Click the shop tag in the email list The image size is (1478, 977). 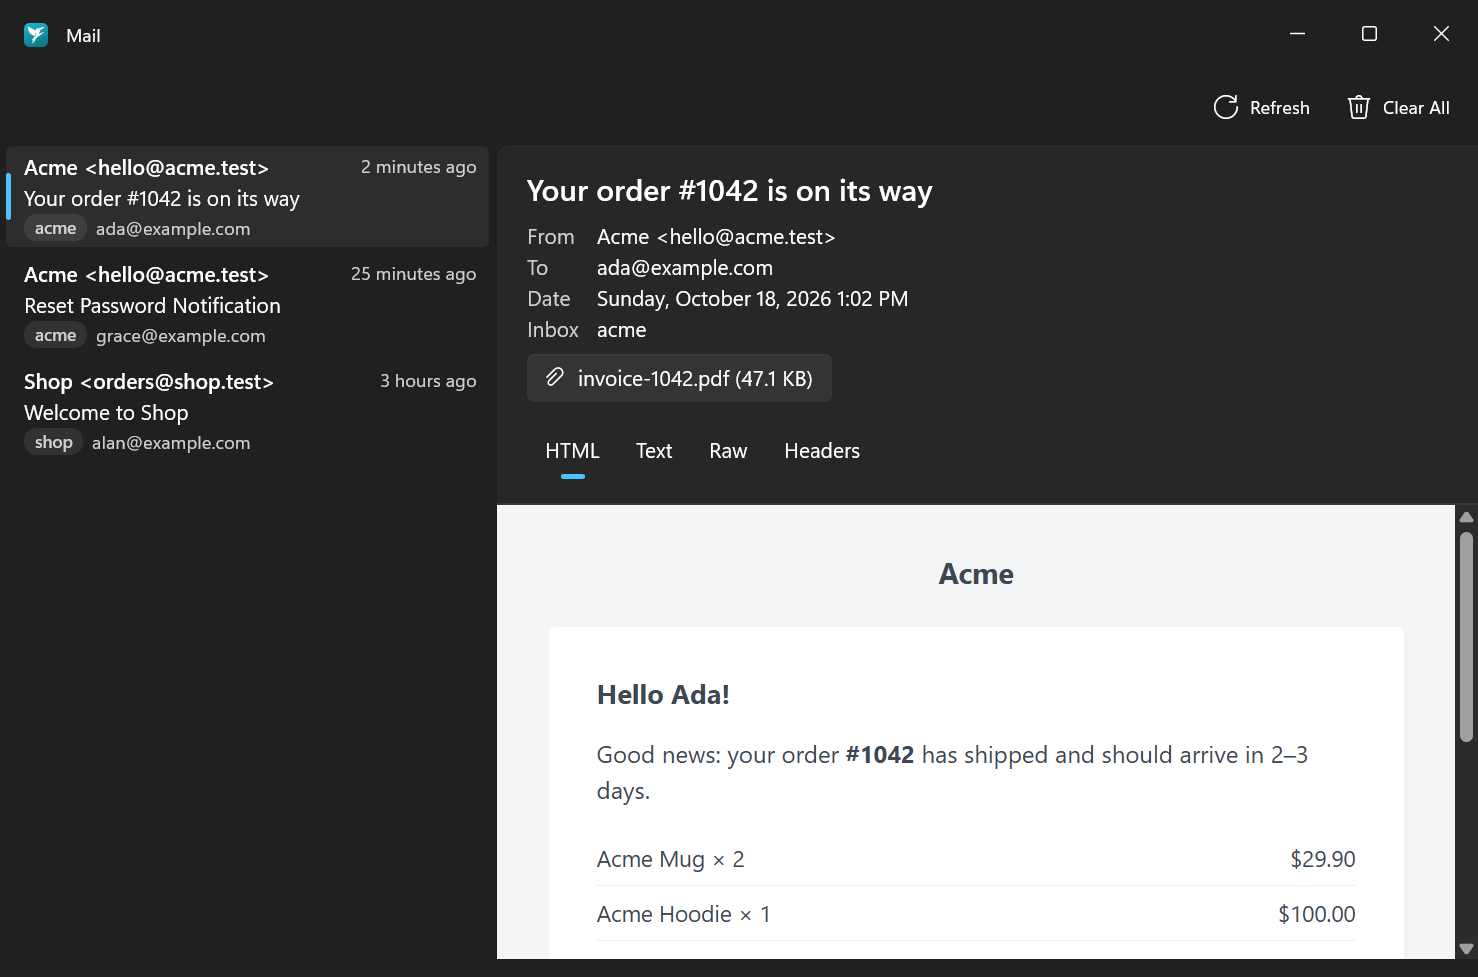point(54,443)
